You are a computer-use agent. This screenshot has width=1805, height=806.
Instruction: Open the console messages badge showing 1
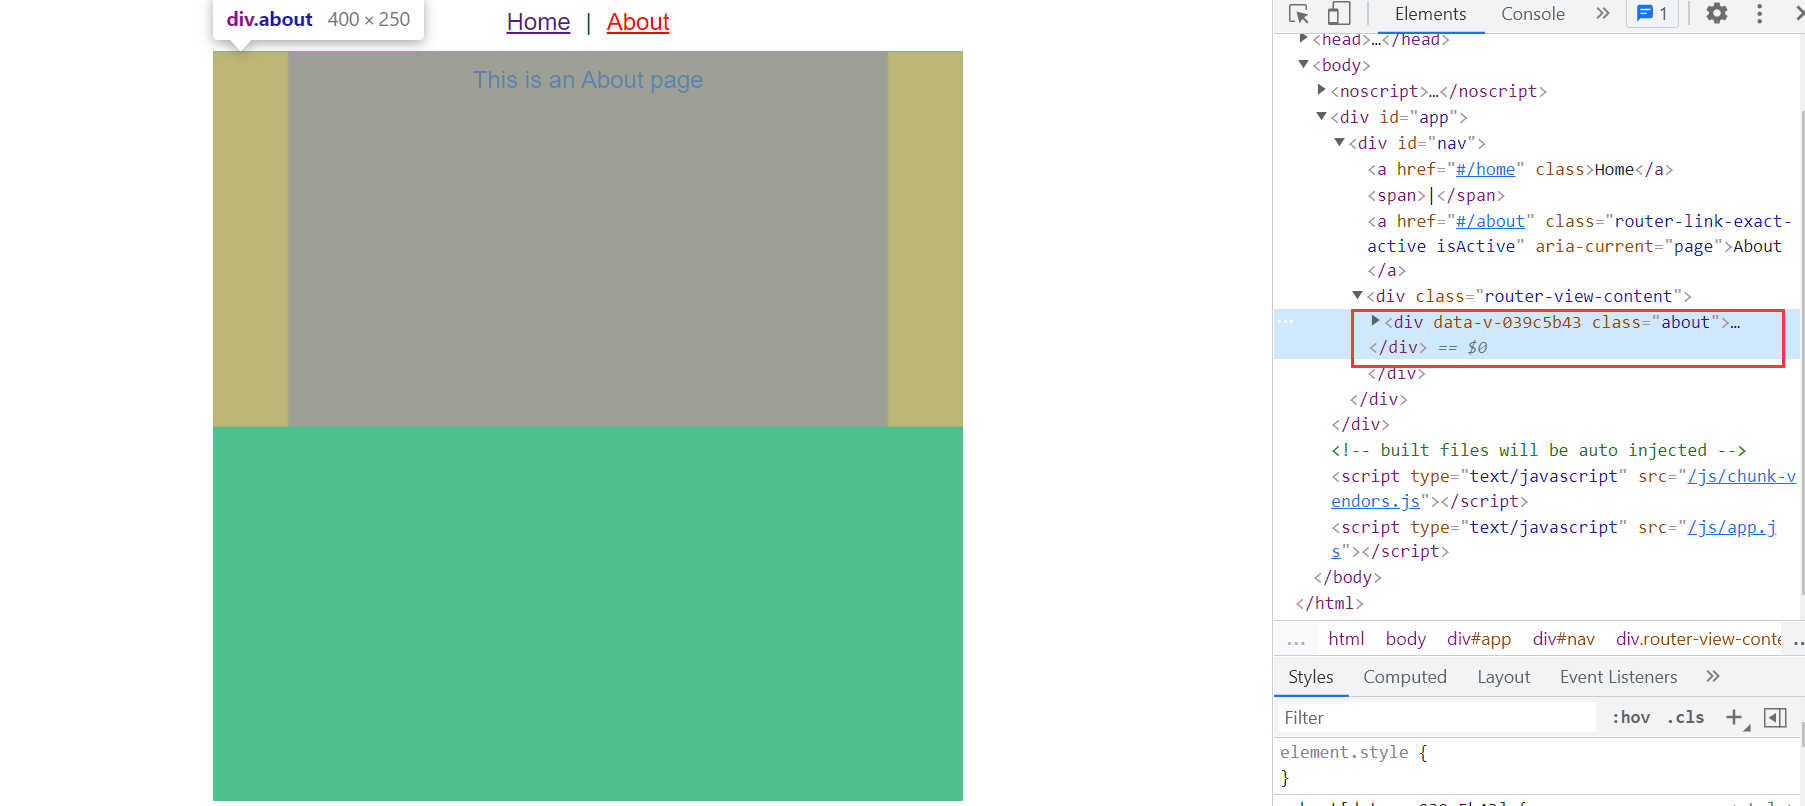pyautogui.click(x=1652, y=14)
